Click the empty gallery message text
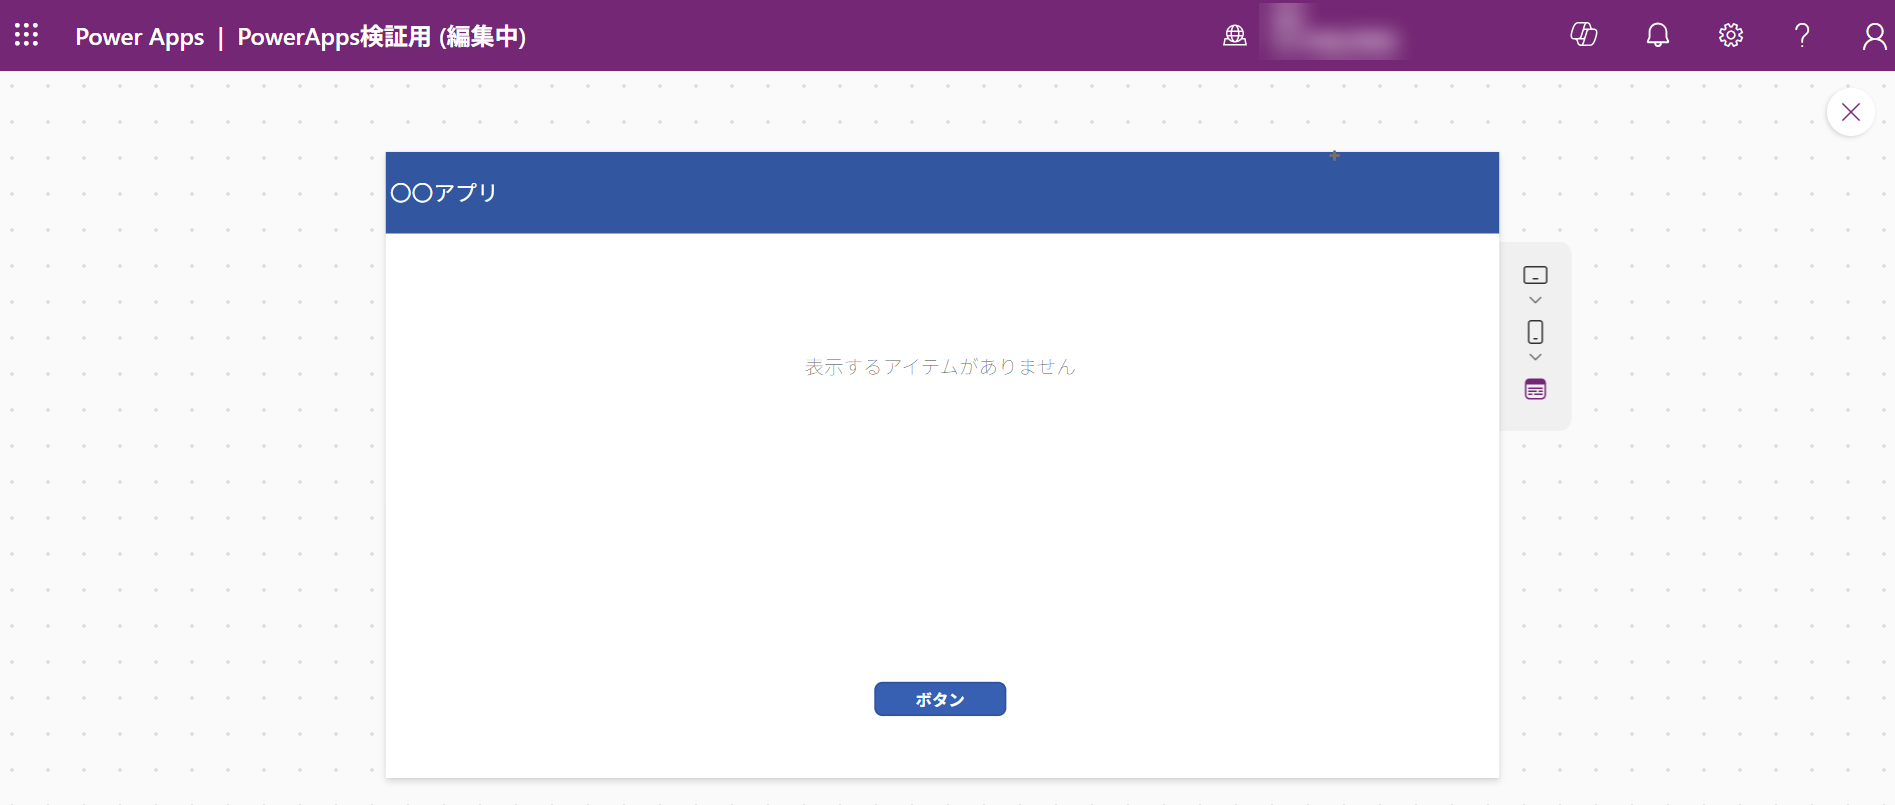Viewport: 1895px width, 805px height. (940, 367)
